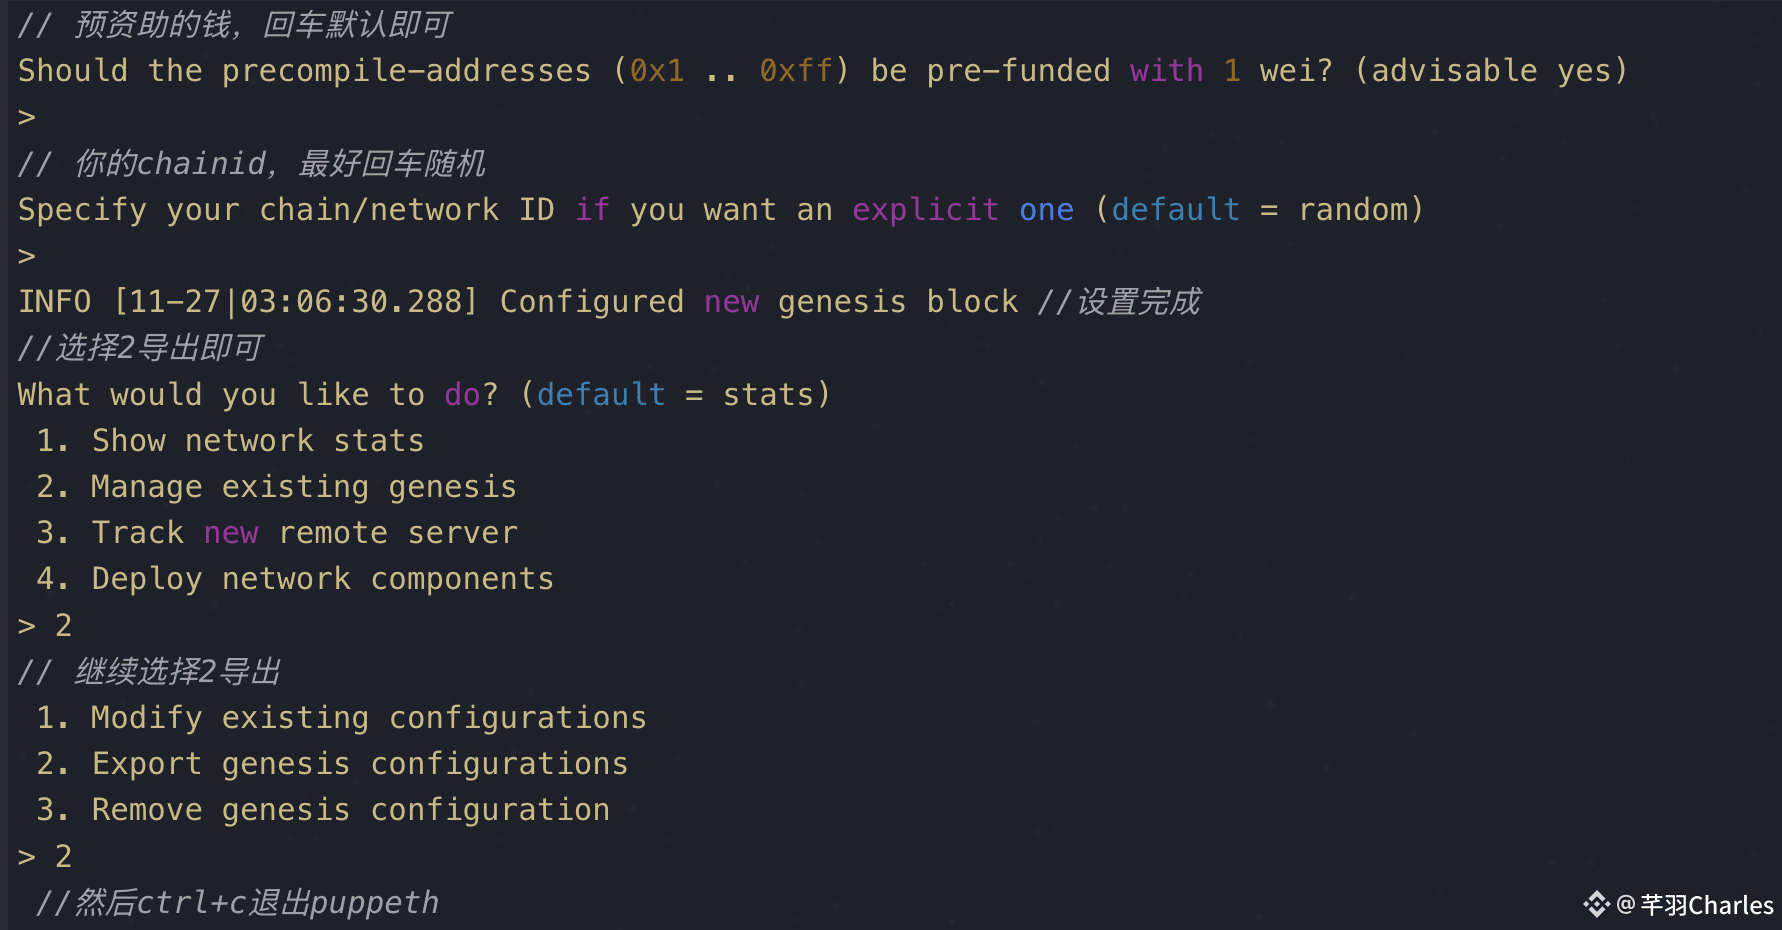The image size is (1782, 930).
Task: Click the 'INFO' log line timestamp
Action: (x=296, y=302)
